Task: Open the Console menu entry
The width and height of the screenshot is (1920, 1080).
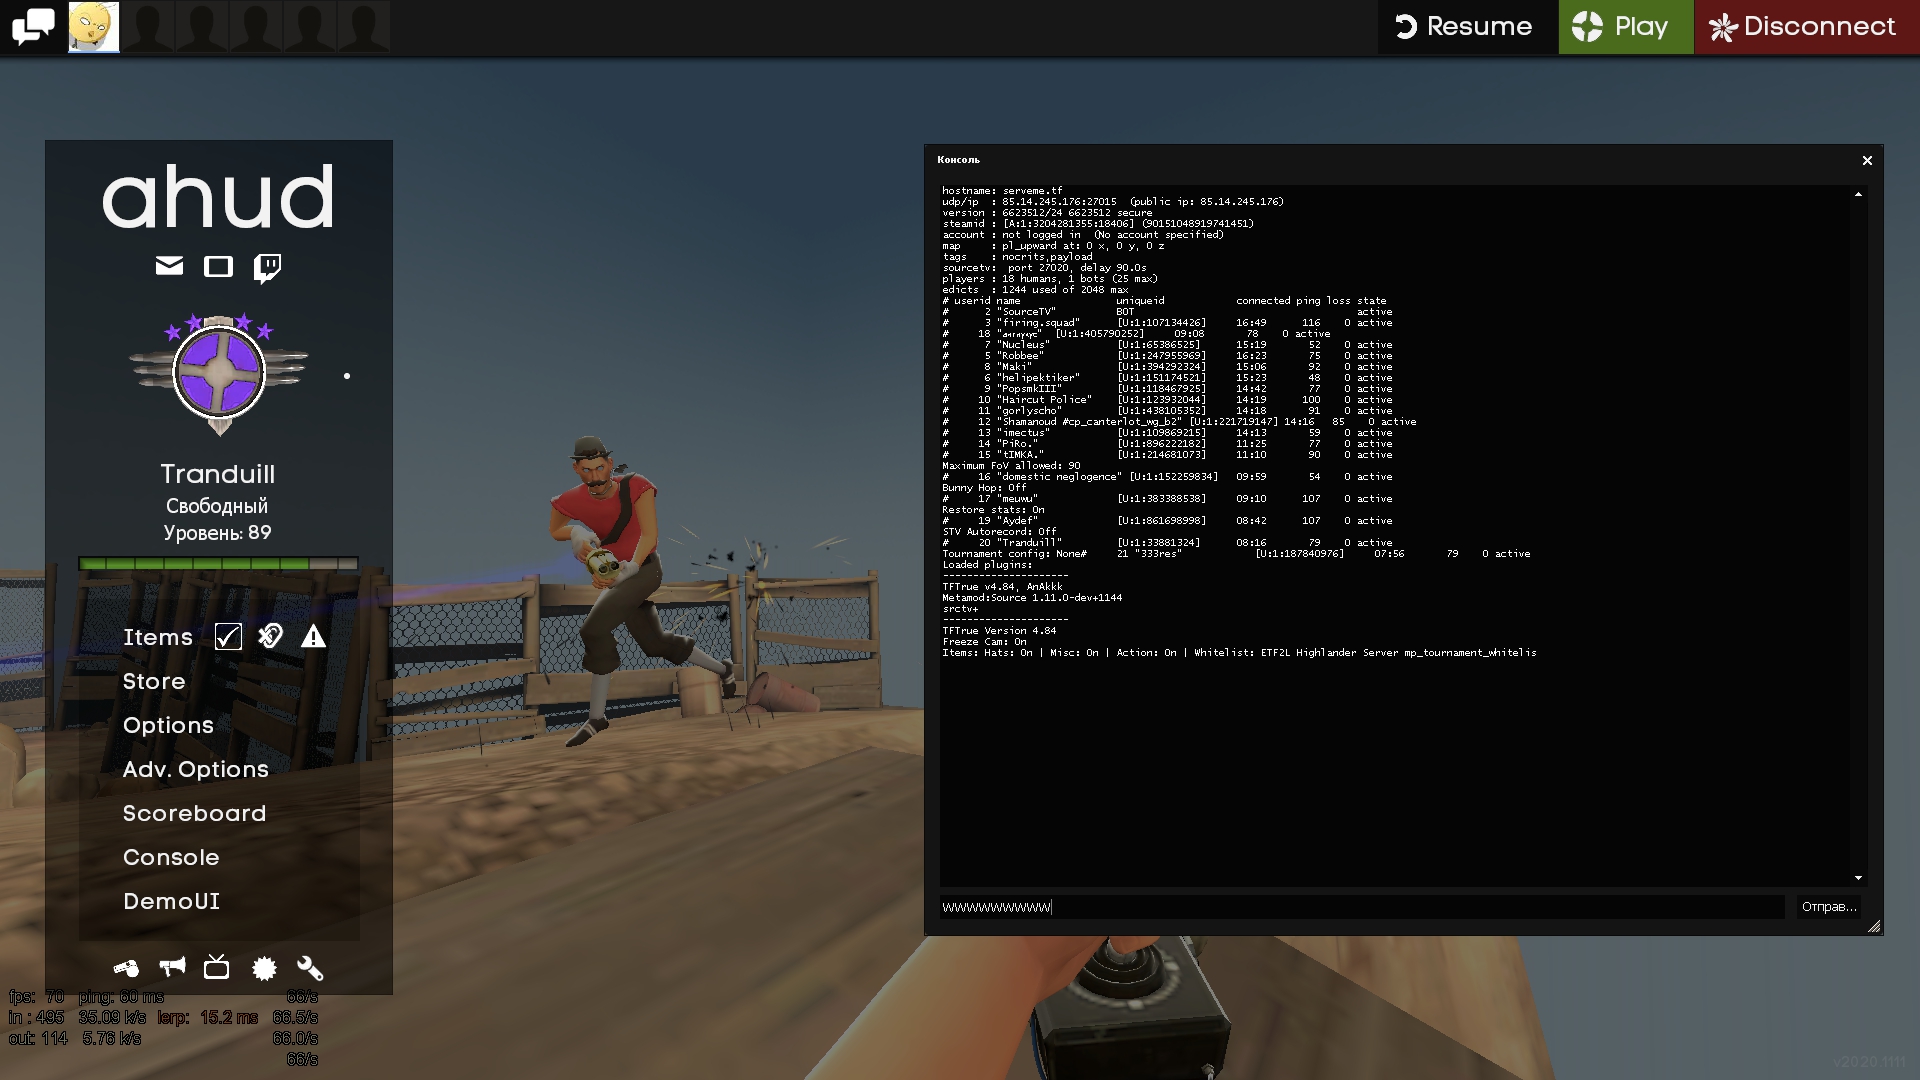Action: 171,857
